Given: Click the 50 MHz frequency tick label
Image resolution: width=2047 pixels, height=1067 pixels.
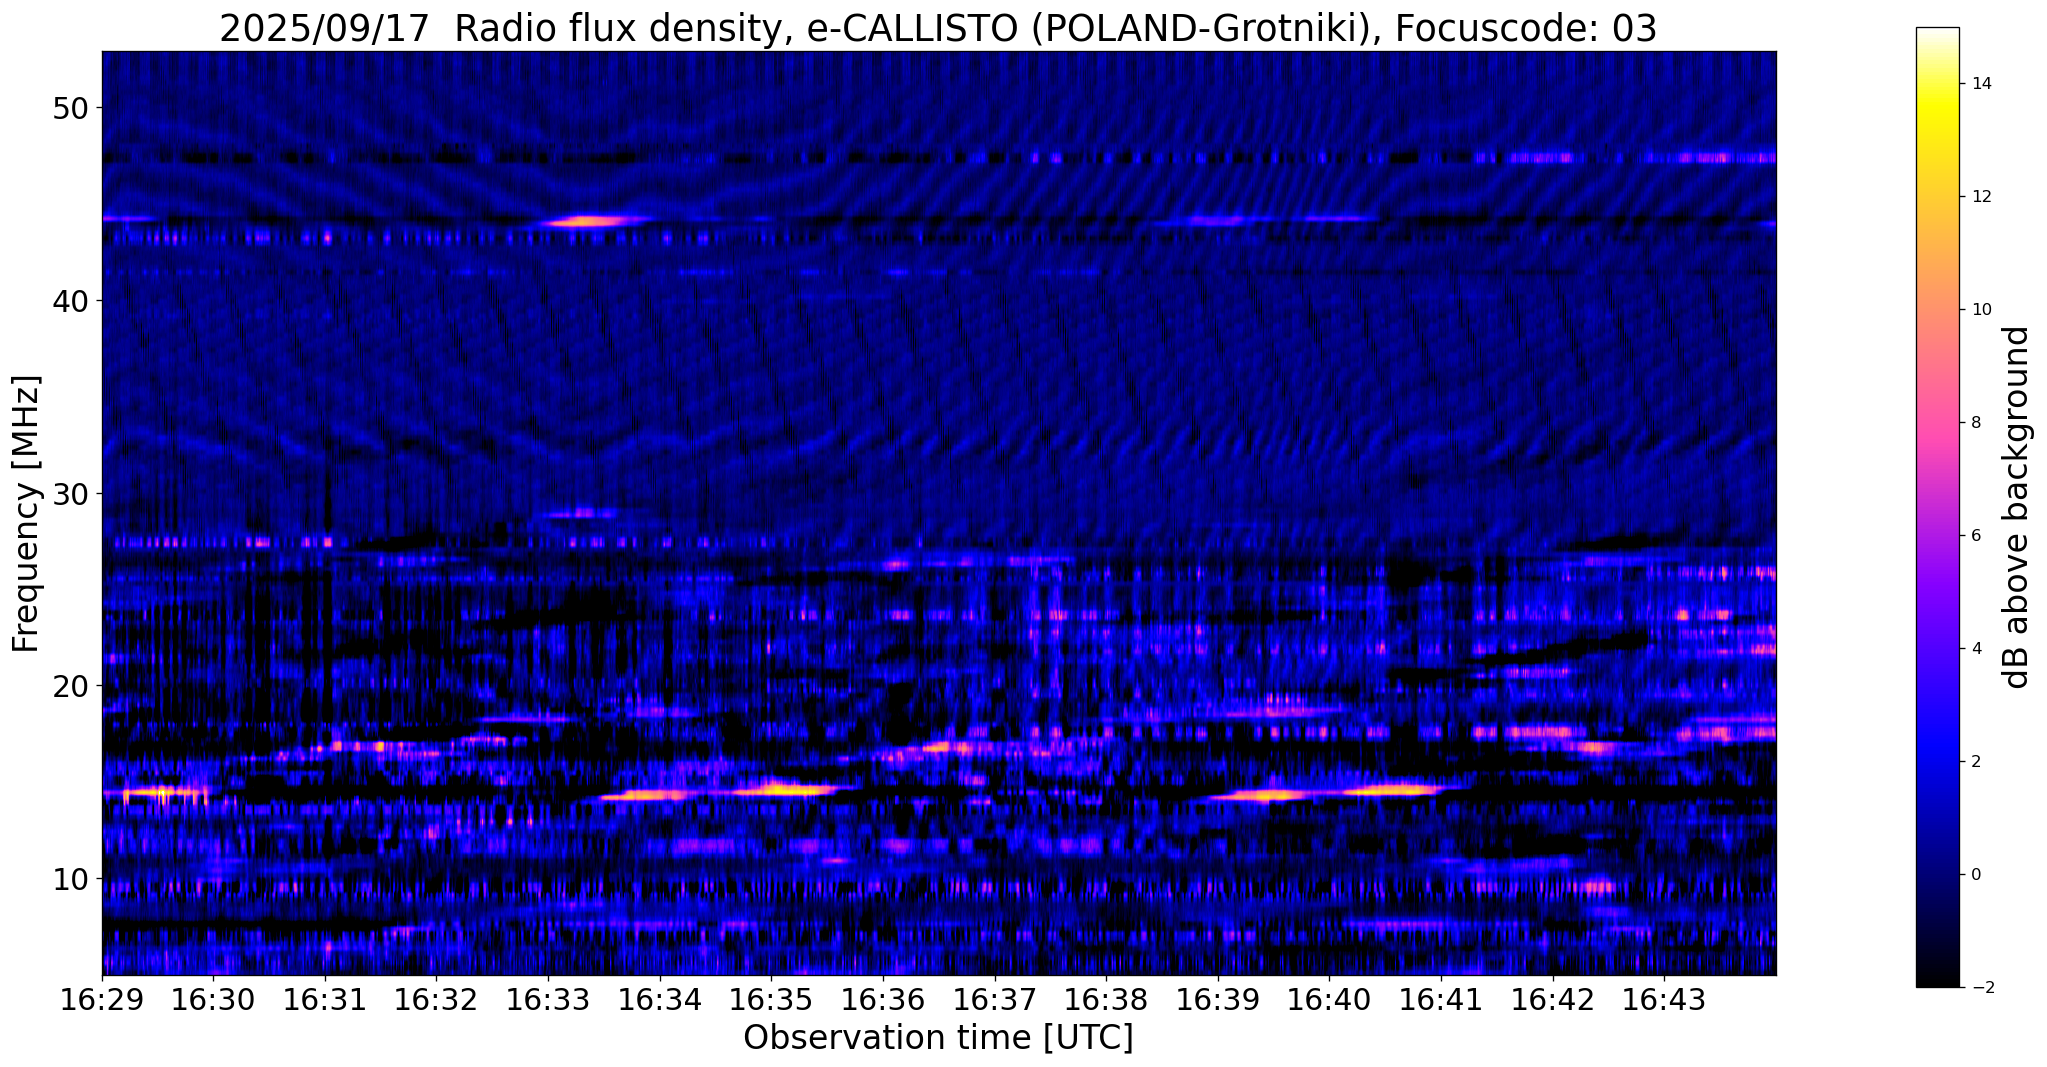Looking at the screenshot, I should click(x=70, y=108).
